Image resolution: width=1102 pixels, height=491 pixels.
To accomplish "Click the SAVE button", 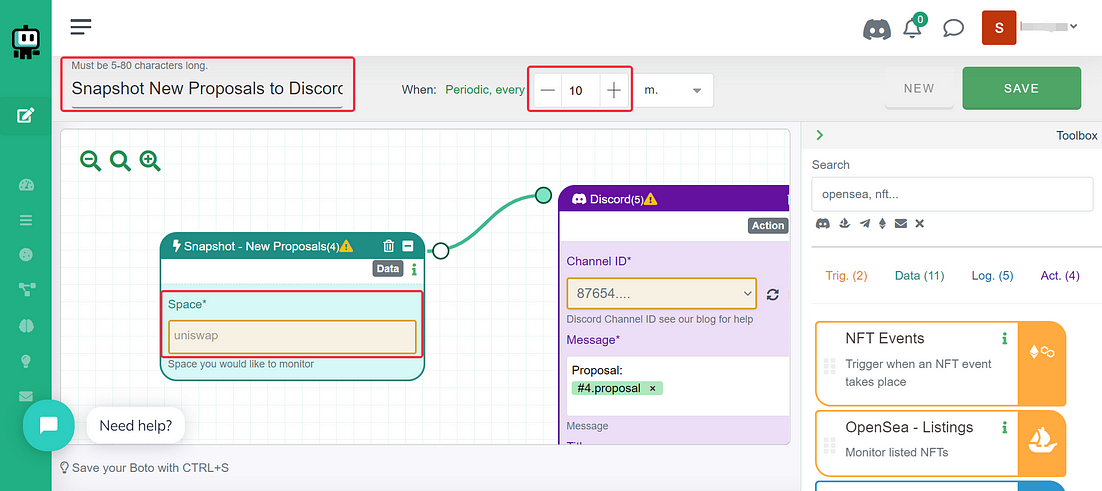I will [x=1021, y=89].
